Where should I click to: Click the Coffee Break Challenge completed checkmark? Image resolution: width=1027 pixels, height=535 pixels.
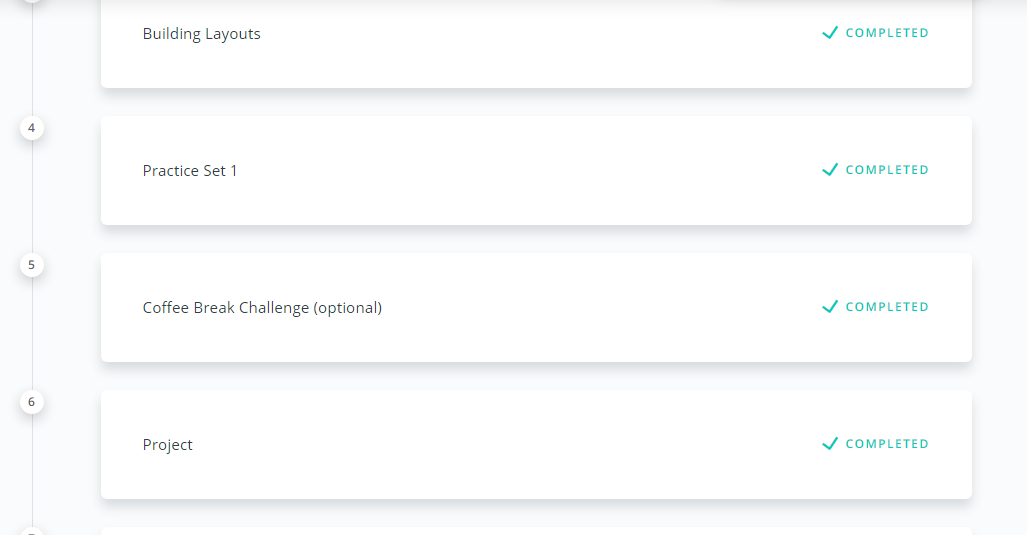click(x=829, y=307)
